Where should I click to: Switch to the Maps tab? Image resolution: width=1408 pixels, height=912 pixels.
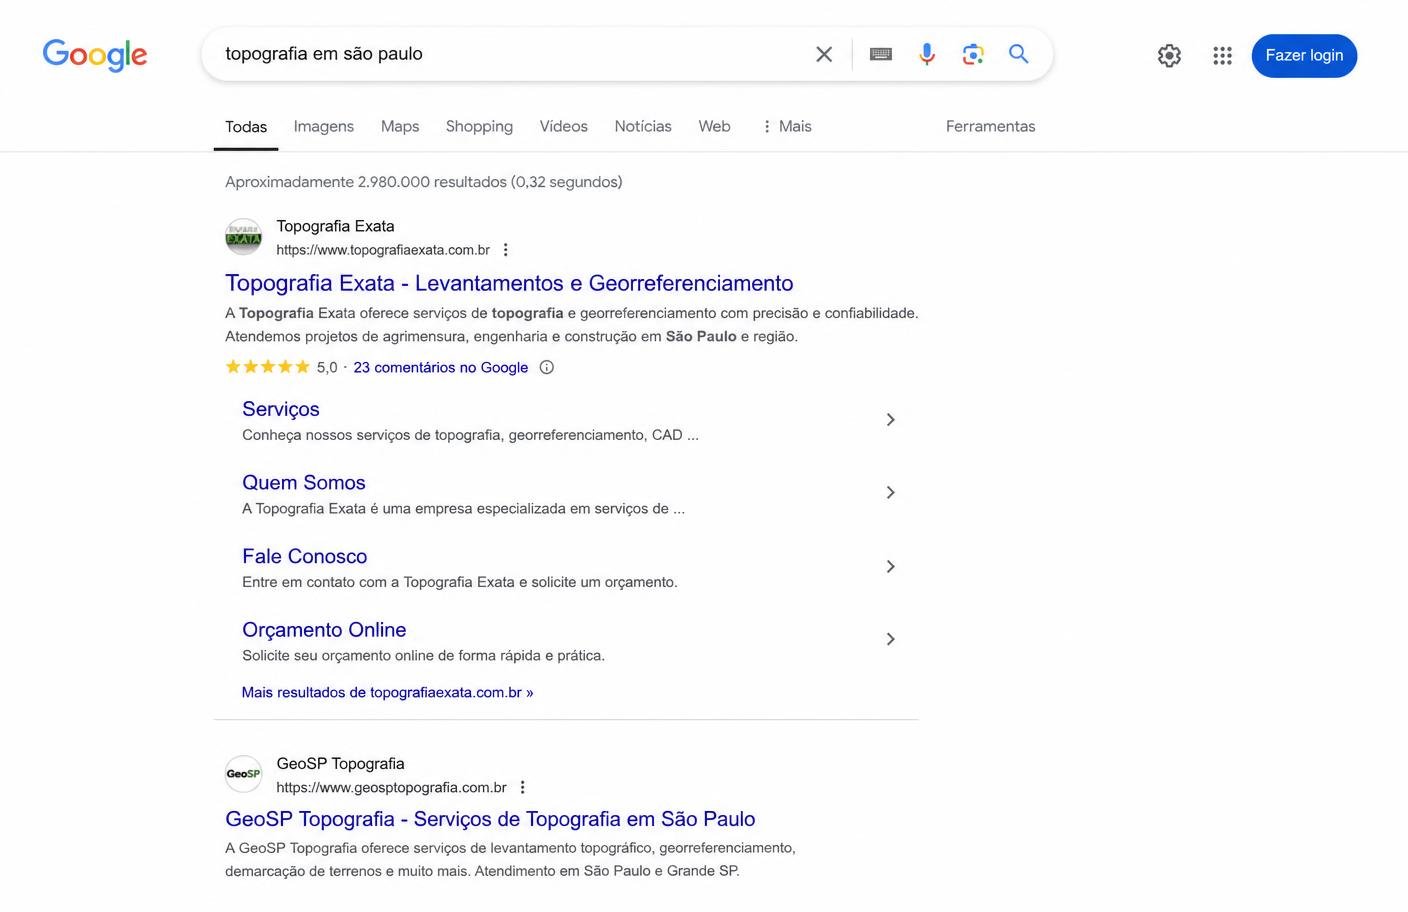(400, 126)
